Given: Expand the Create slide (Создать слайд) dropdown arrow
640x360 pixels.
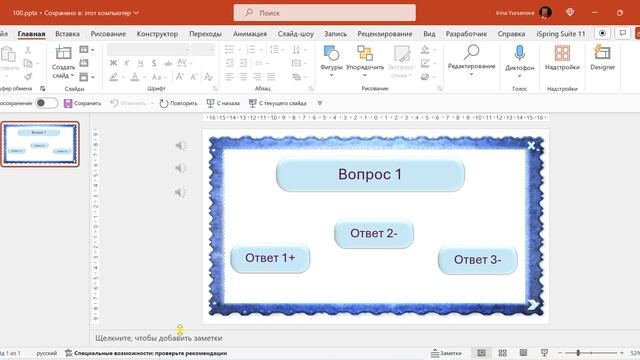Looking at the screenshot, I should [72, 76].
